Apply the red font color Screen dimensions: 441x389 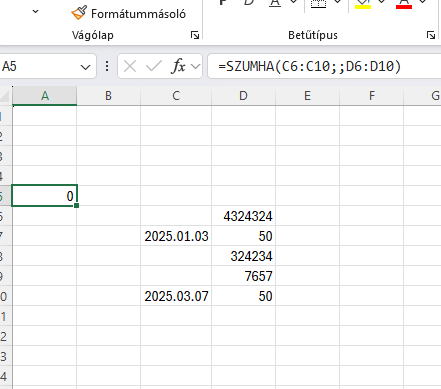coord(404,4)
